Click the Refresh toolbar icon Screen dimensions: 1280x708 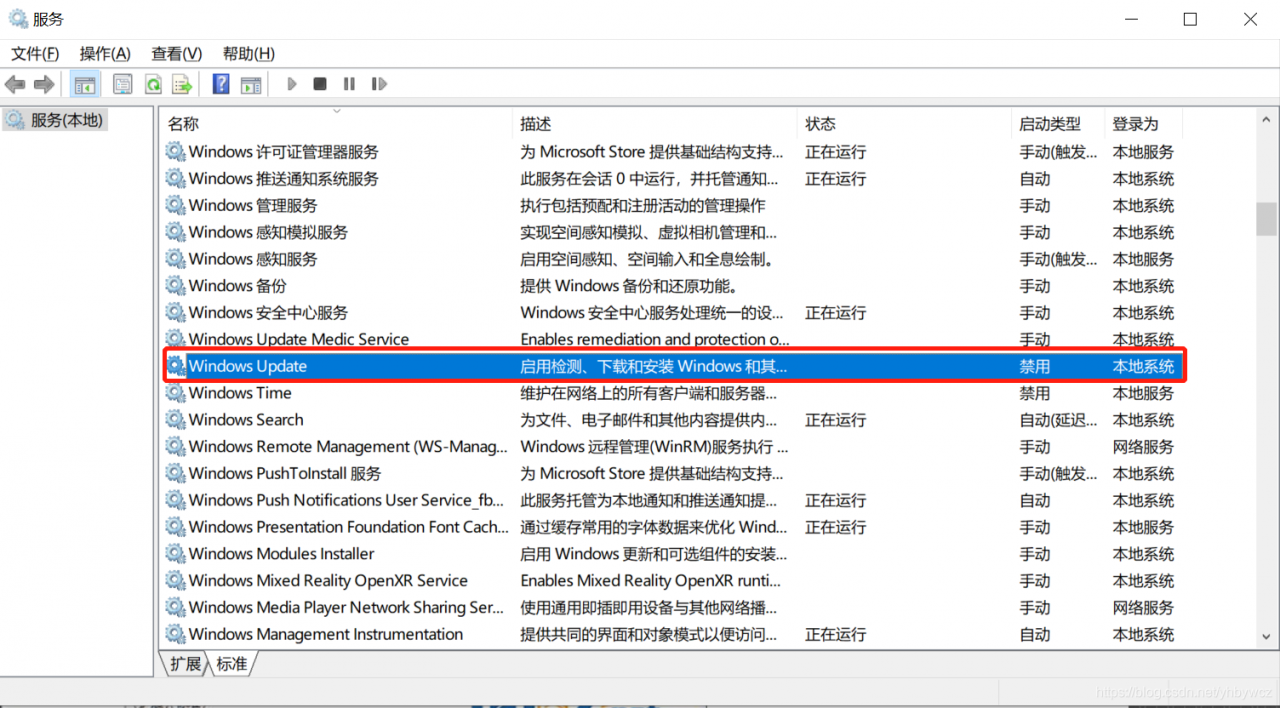coord(153,85)
